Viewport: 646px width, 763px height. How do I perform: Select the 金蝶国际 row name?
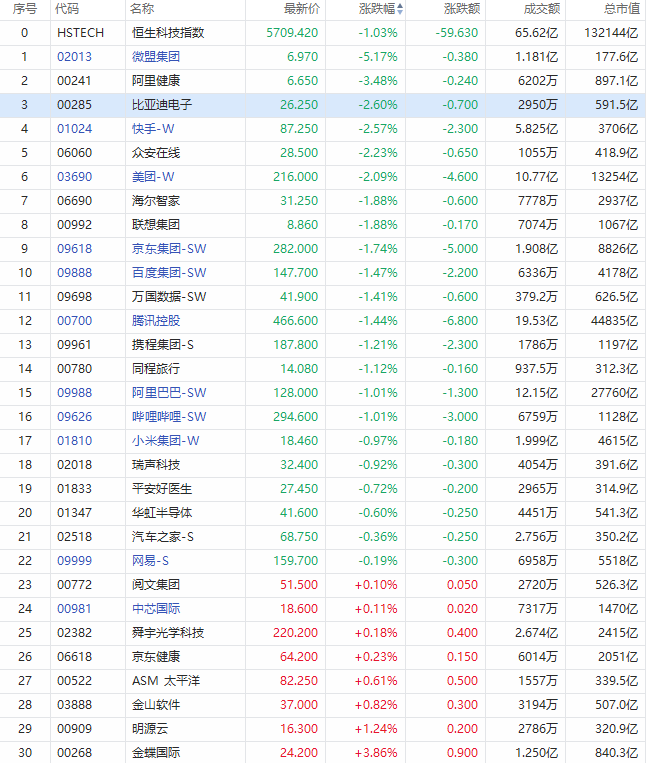point(156,753)
